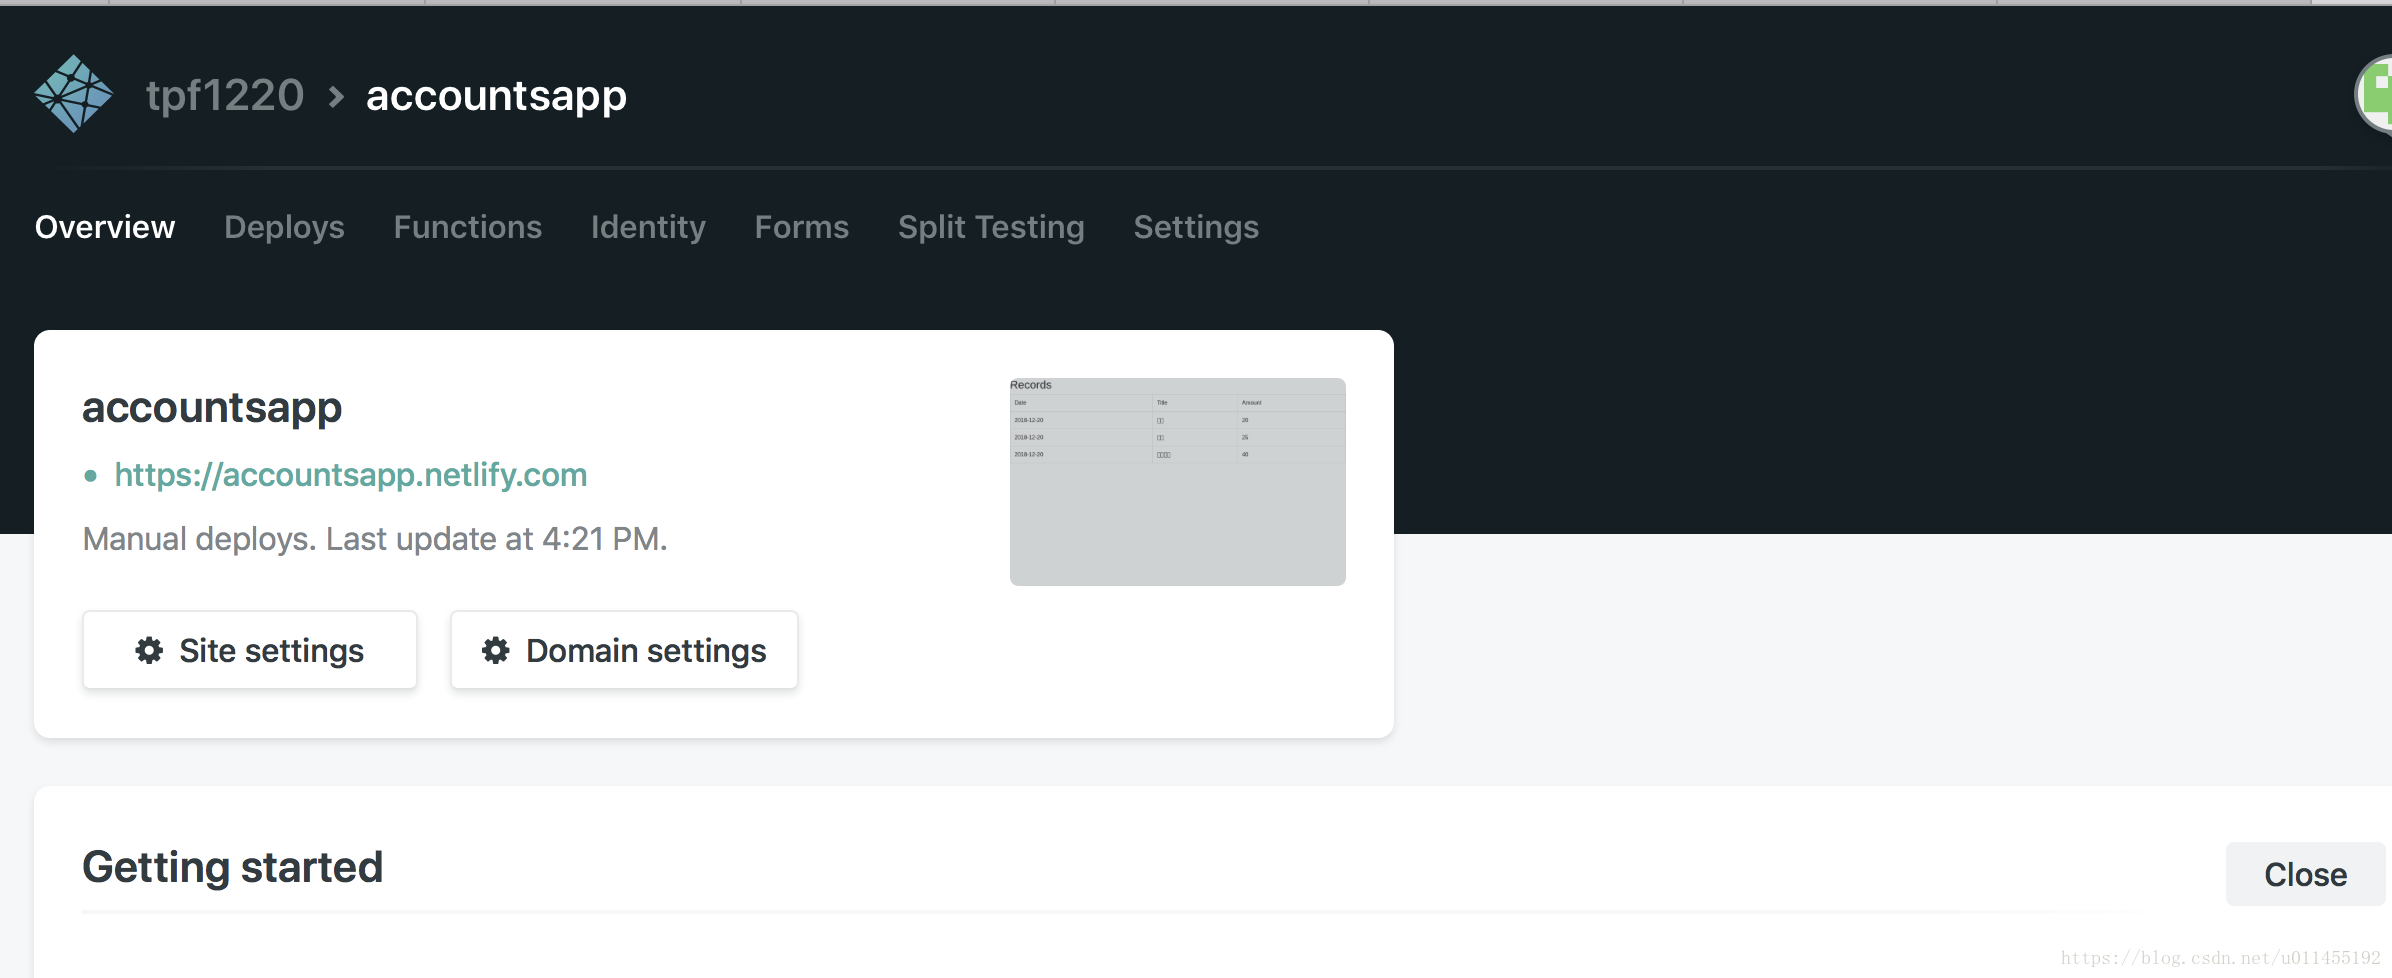Switch to the Identity tab
This screenshot has height=978, width=2392.
point(648,227)
